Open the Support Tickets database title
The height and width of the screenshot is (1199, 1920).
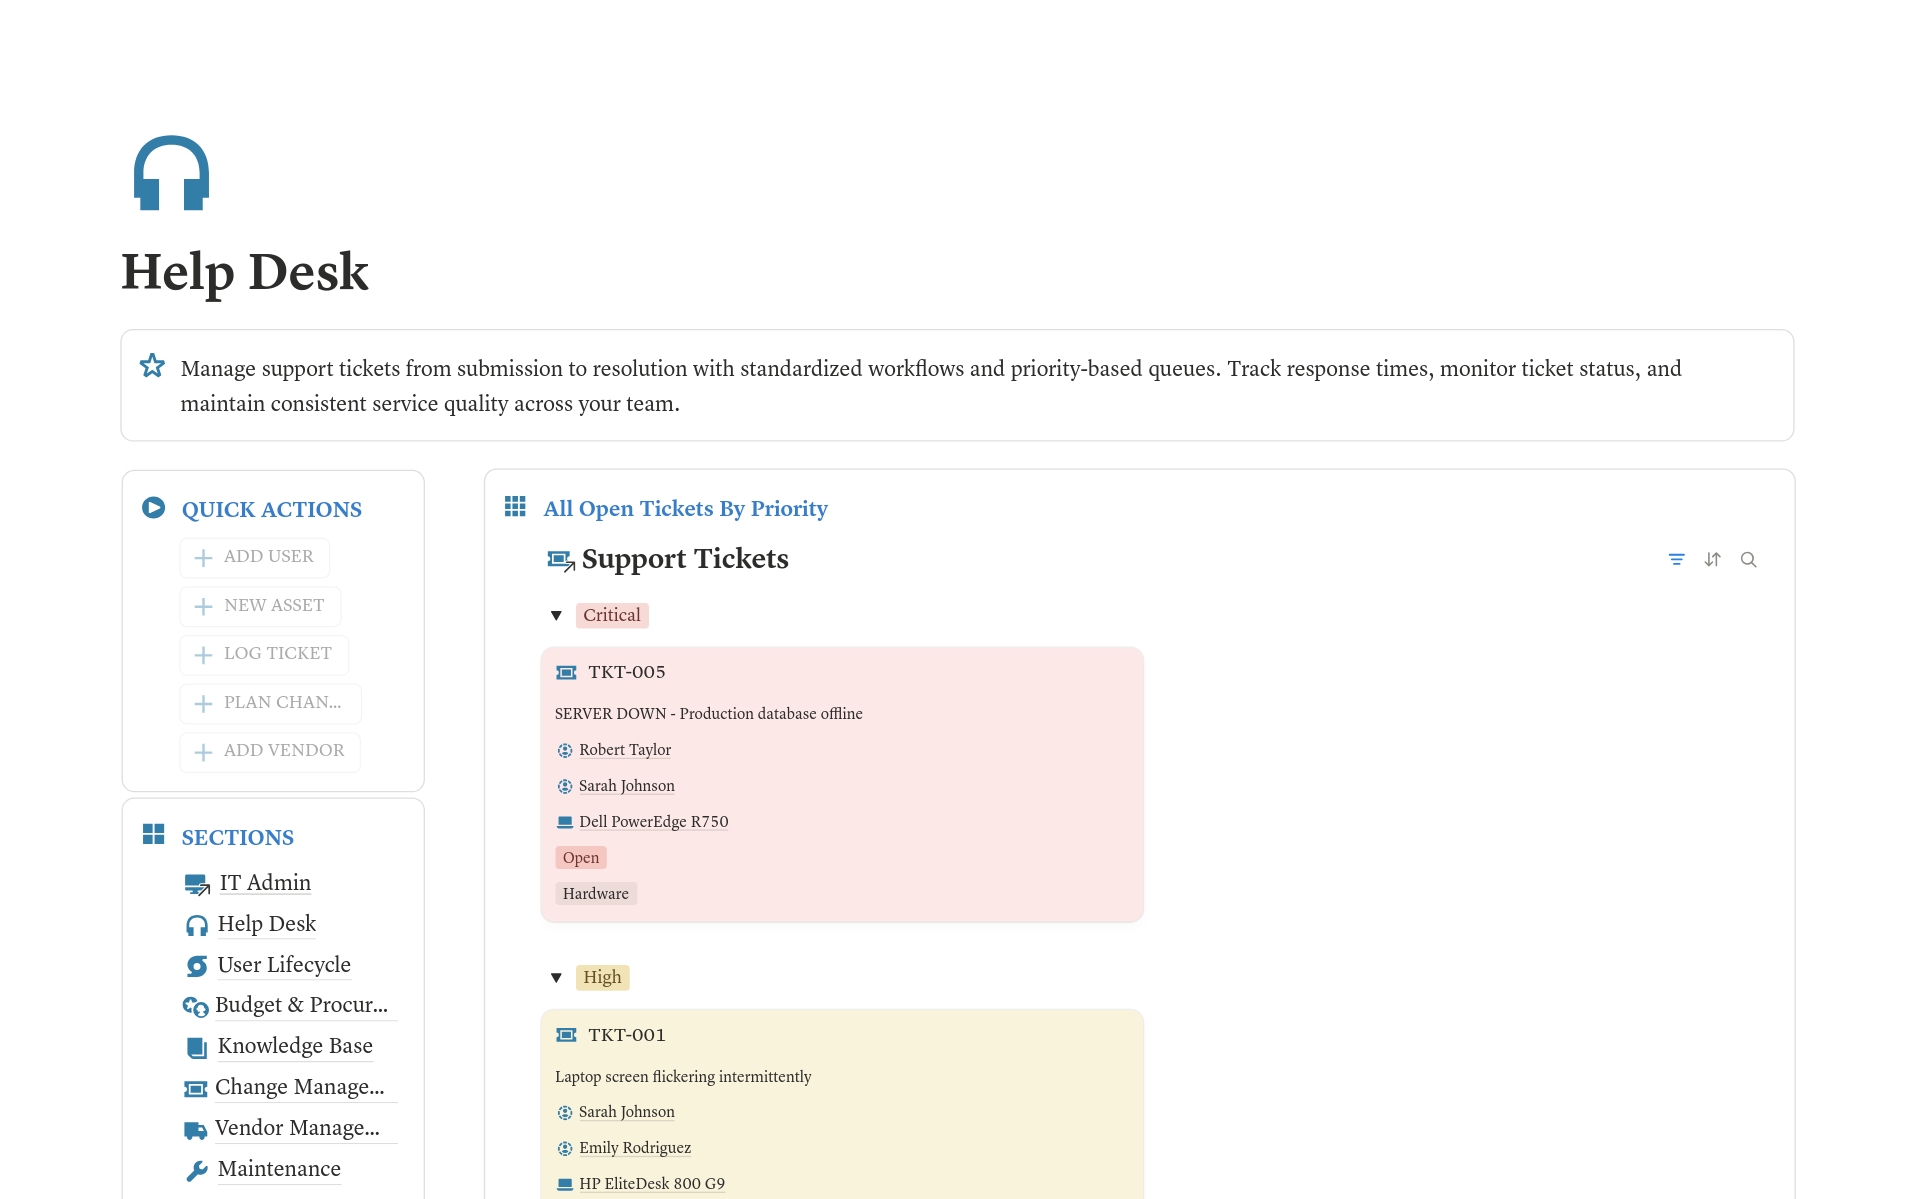point(685,558)
